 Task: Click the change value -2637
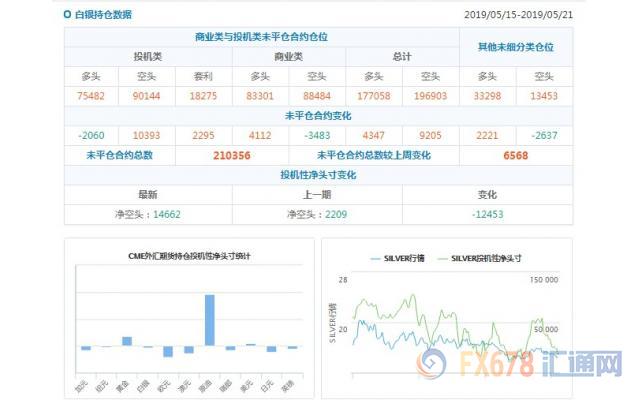point(544,136)
